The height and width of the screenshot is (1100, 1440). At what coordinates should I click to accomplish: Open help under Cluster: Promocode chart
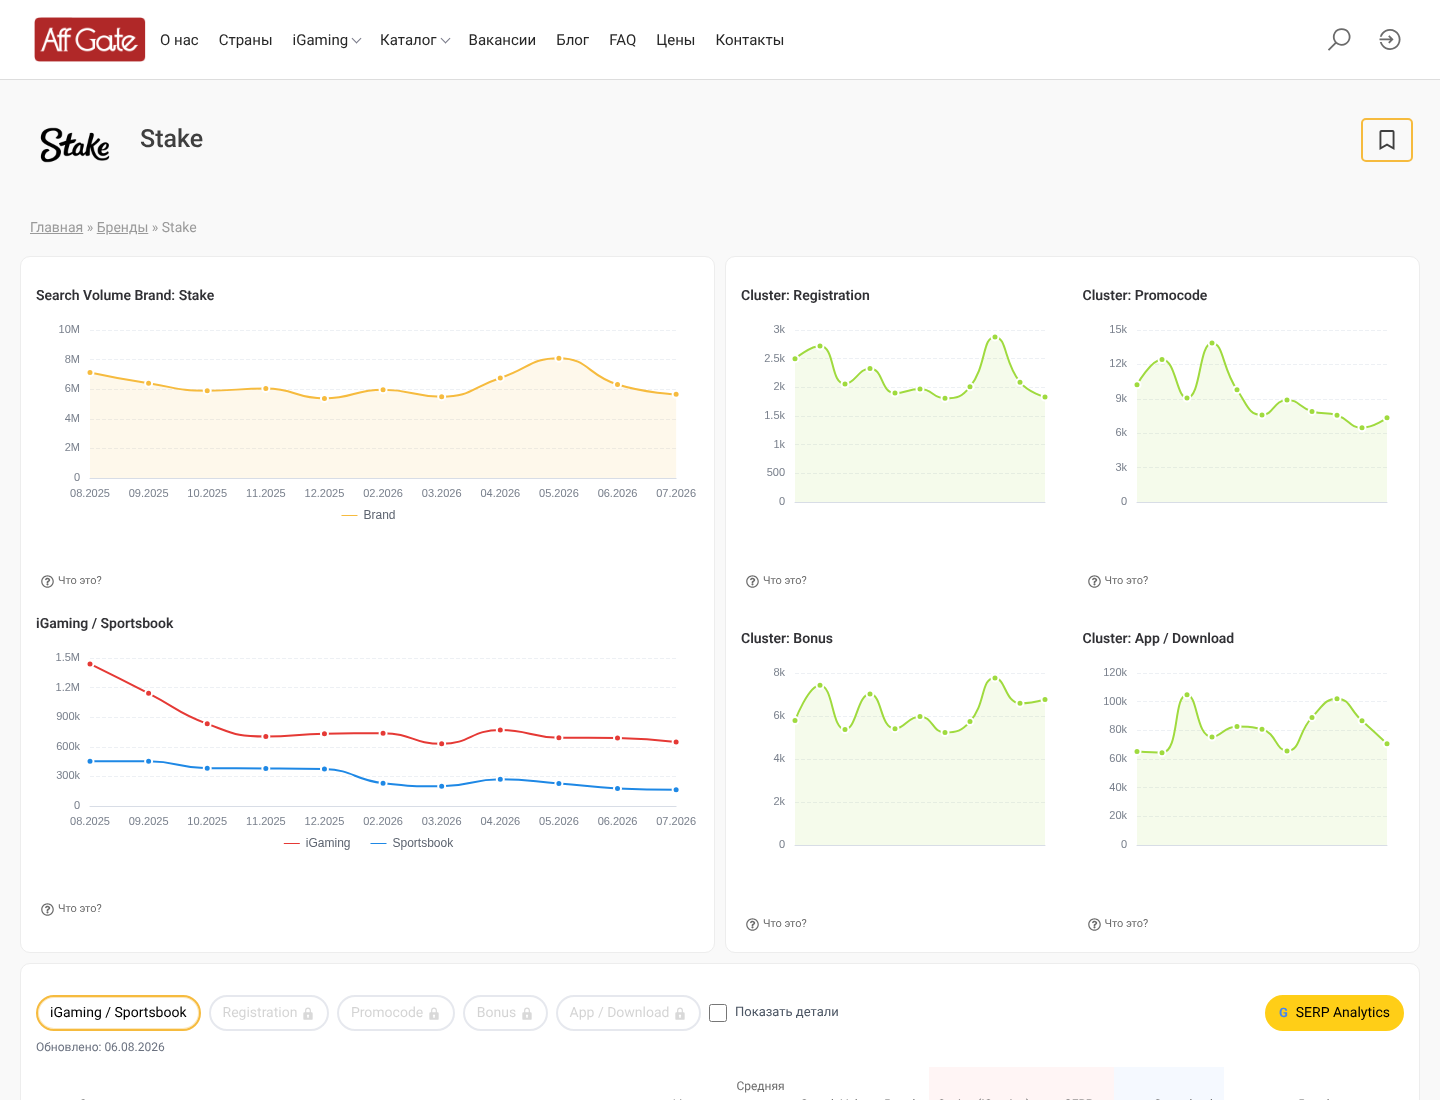point(1118,581)
